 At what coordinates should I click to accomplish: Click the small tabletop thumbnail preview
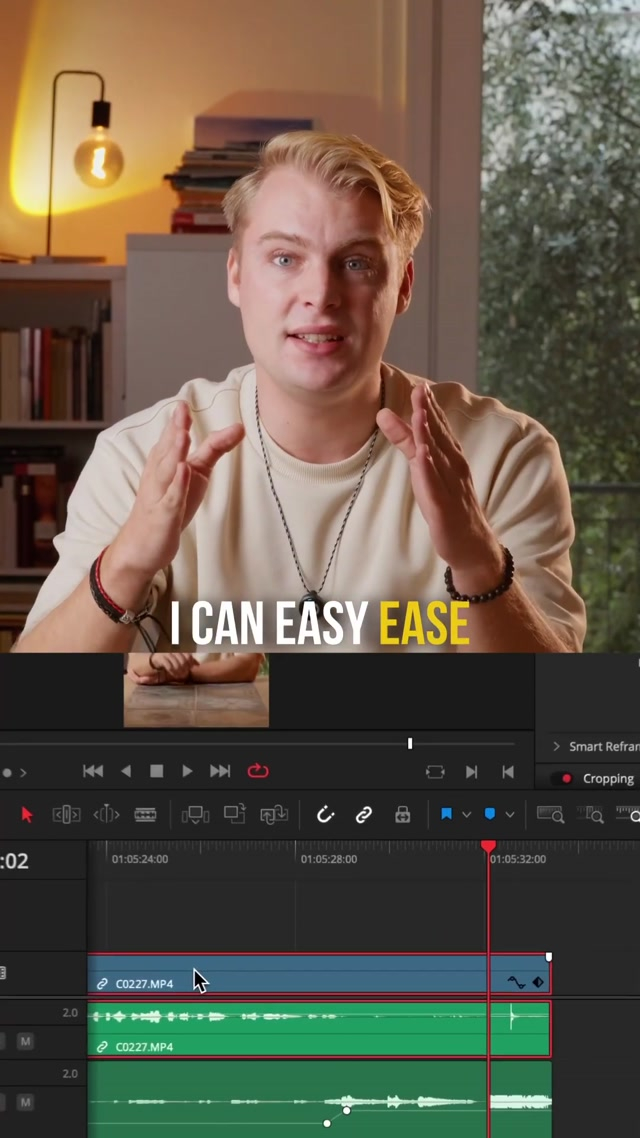click(196, 689)
